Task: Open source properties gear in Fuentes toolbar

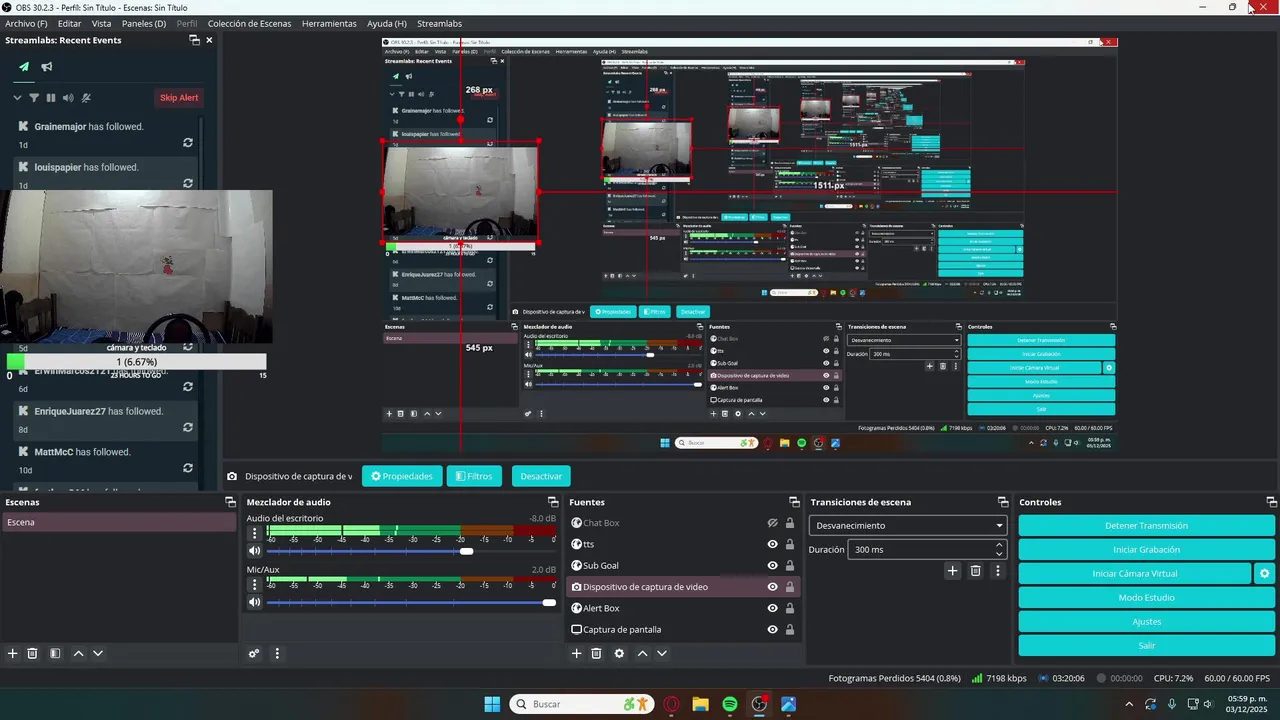Action: tap(619, 653)
